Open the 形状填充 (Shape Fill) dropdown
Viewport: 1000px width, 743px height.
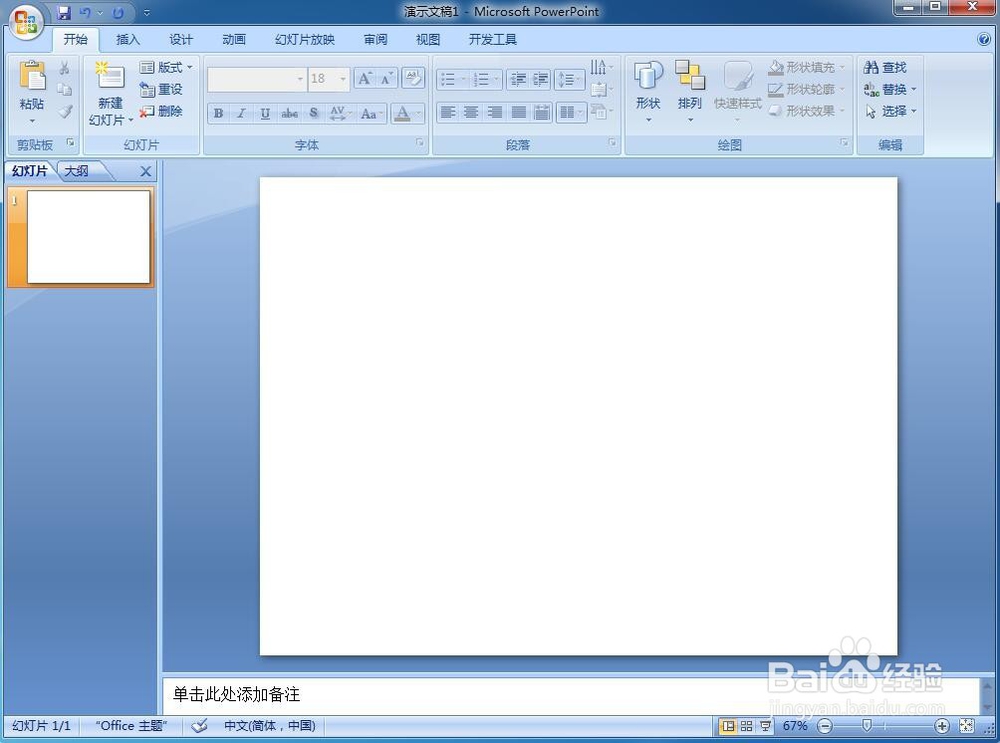pyautogui.click(x=807, y=67)
